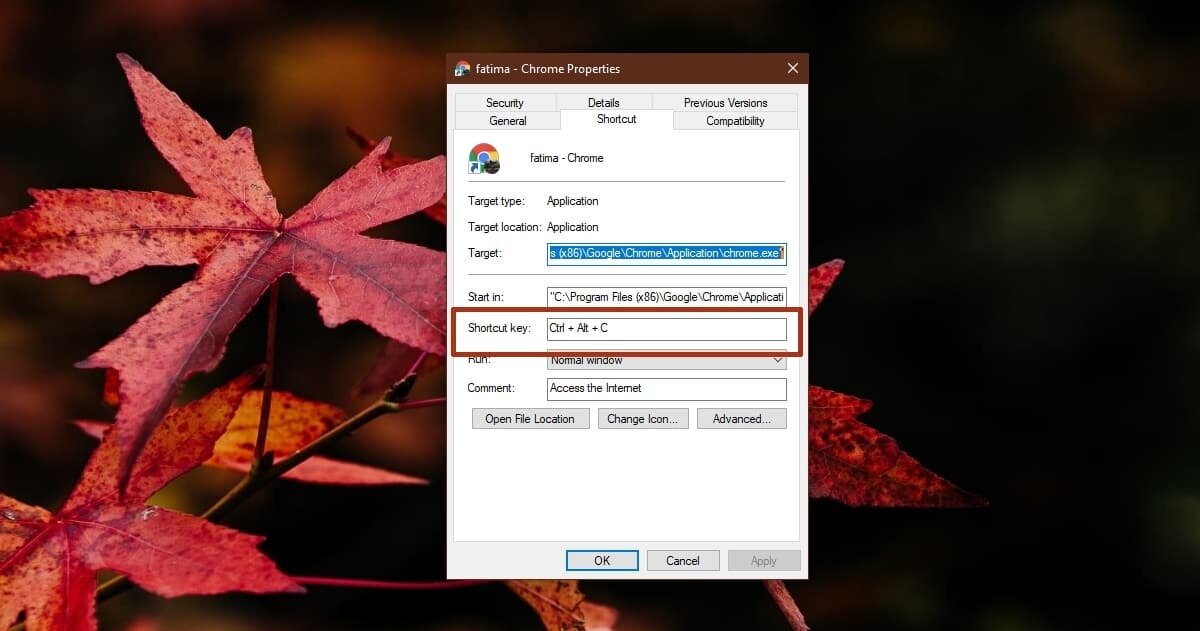
Task: Go to the General tab
Action: click(507, 120)
